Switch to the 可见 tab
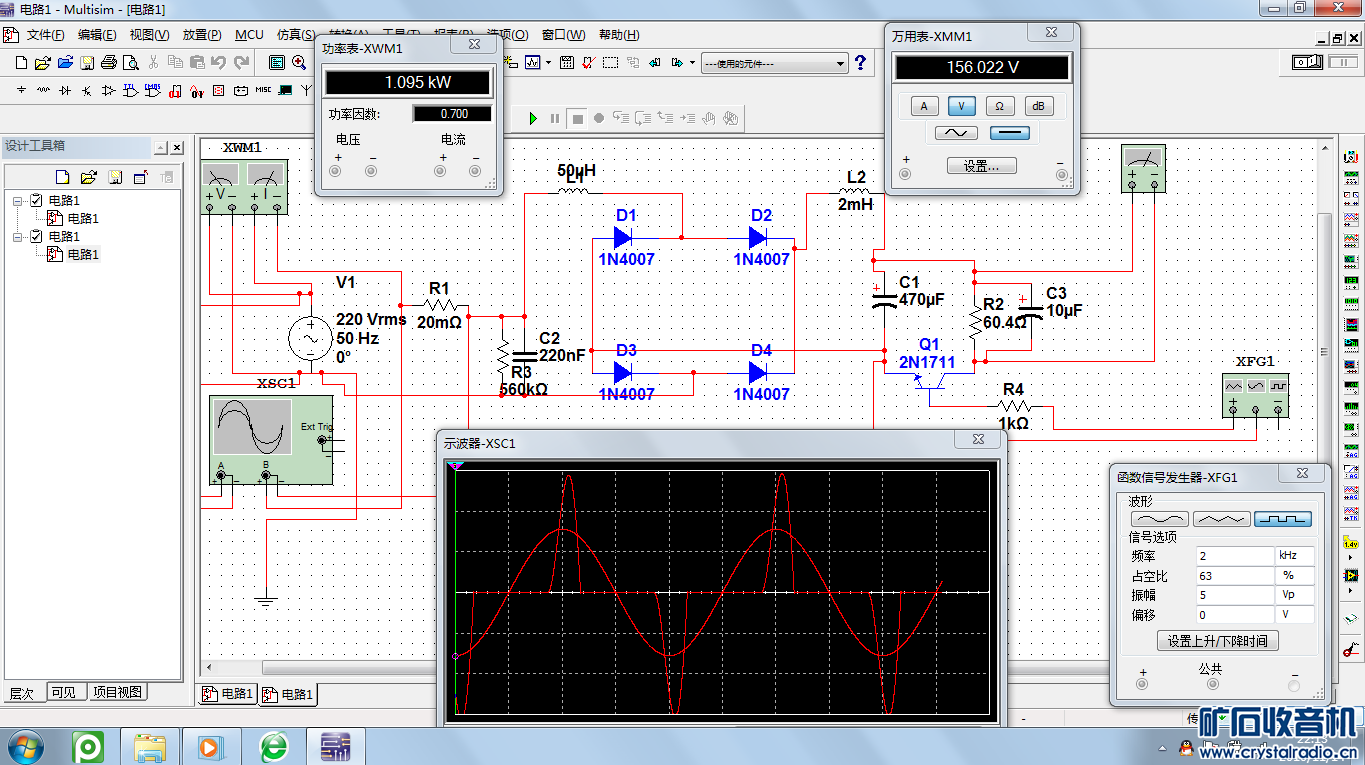The height and width of the screenshot is (765, 1365). point(63,692)
